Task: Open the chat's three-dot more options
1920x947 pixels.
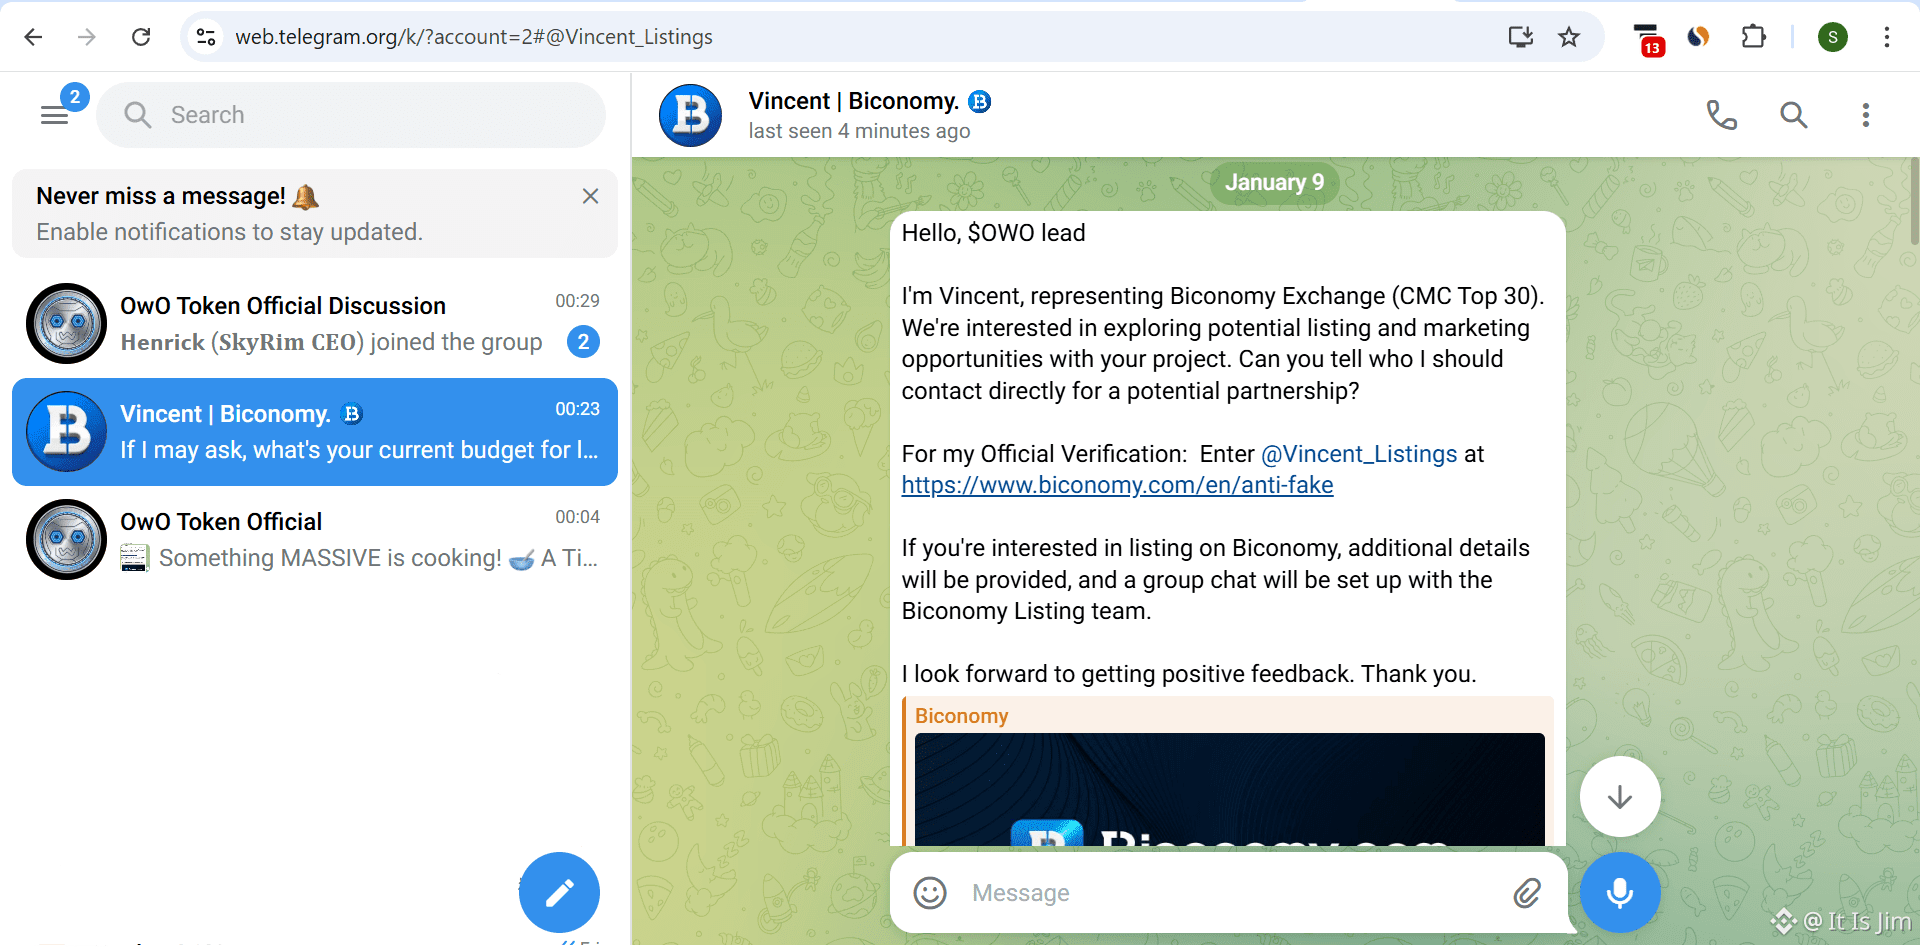Action: click(1865, 115)
